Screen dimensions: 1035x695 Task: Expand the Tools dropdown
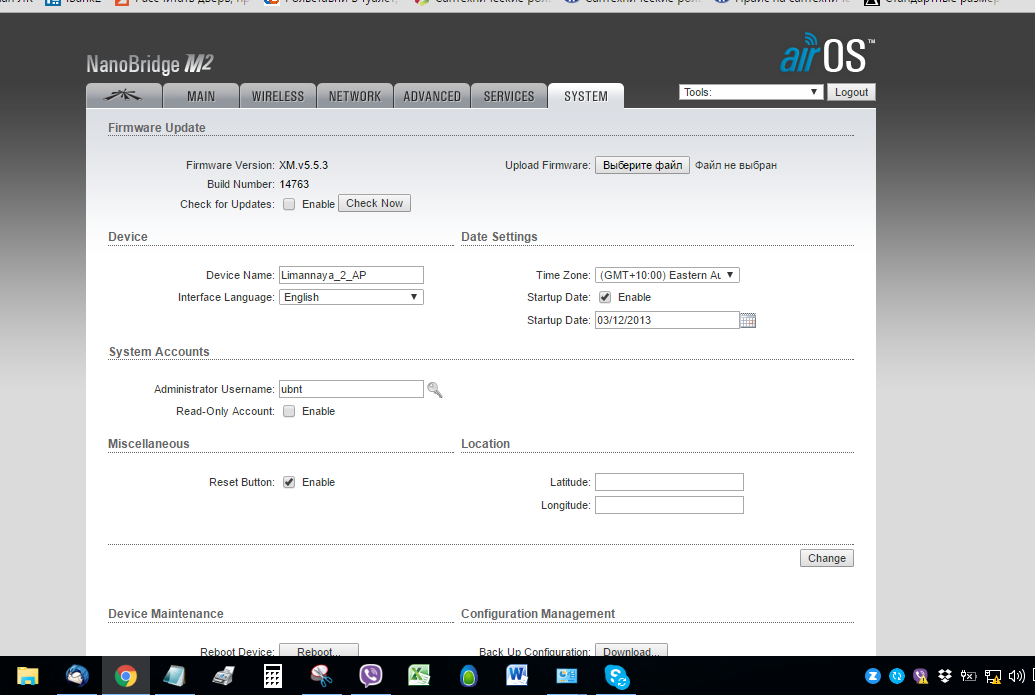click(x=750, y=92)
